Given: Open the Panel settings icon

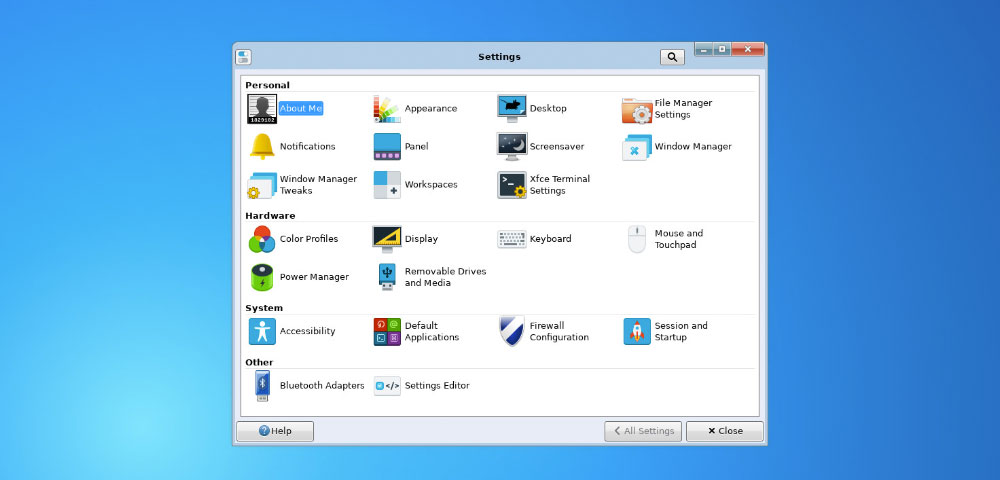Looking at the screenshot, I should [387, 147].
